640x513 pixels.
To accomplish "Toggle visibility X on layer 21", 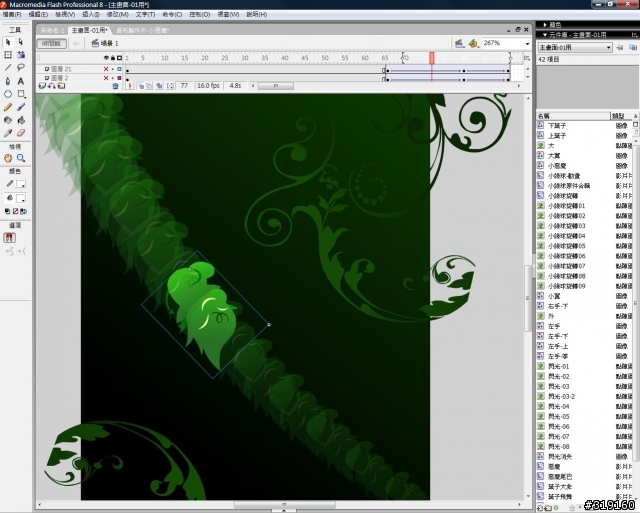I will click(106, 69).
